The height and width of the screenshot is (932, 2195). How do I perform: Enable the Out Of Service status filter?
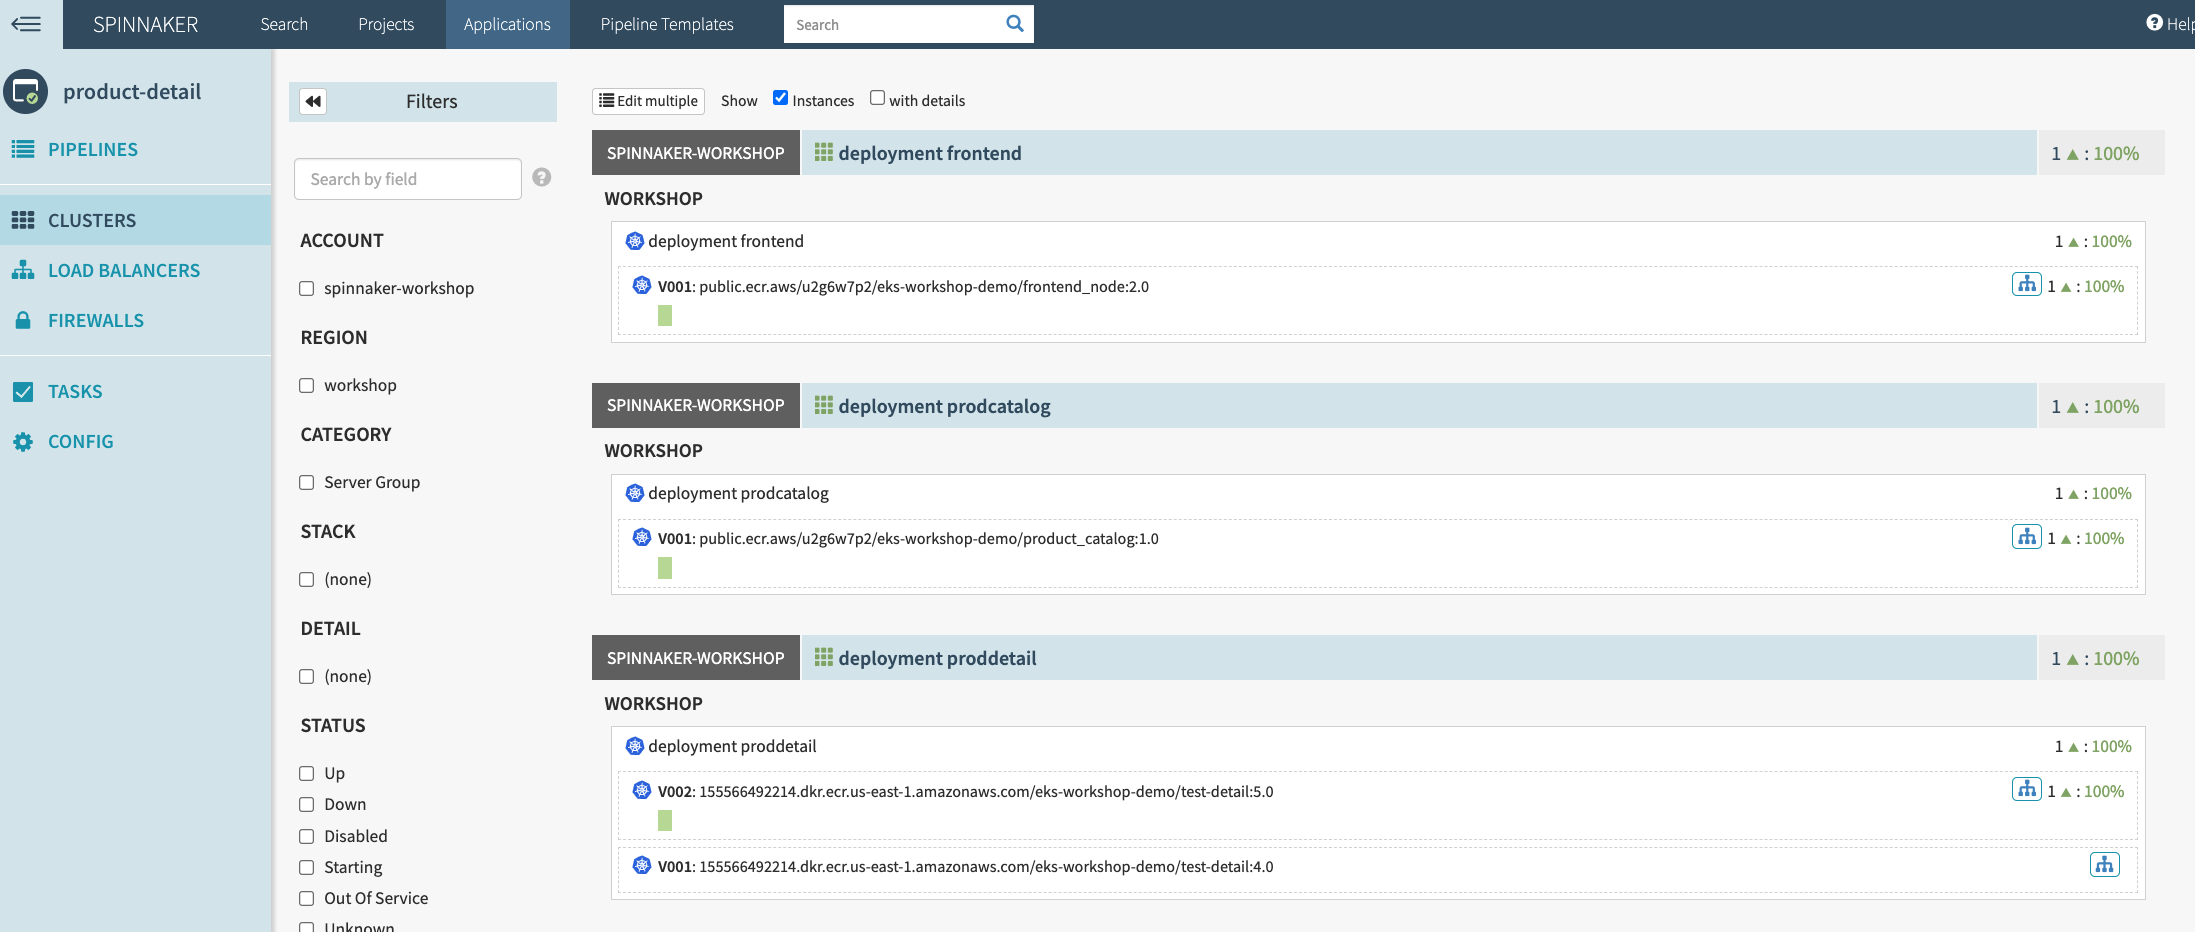pyautogui.click(x=306, y=898)
